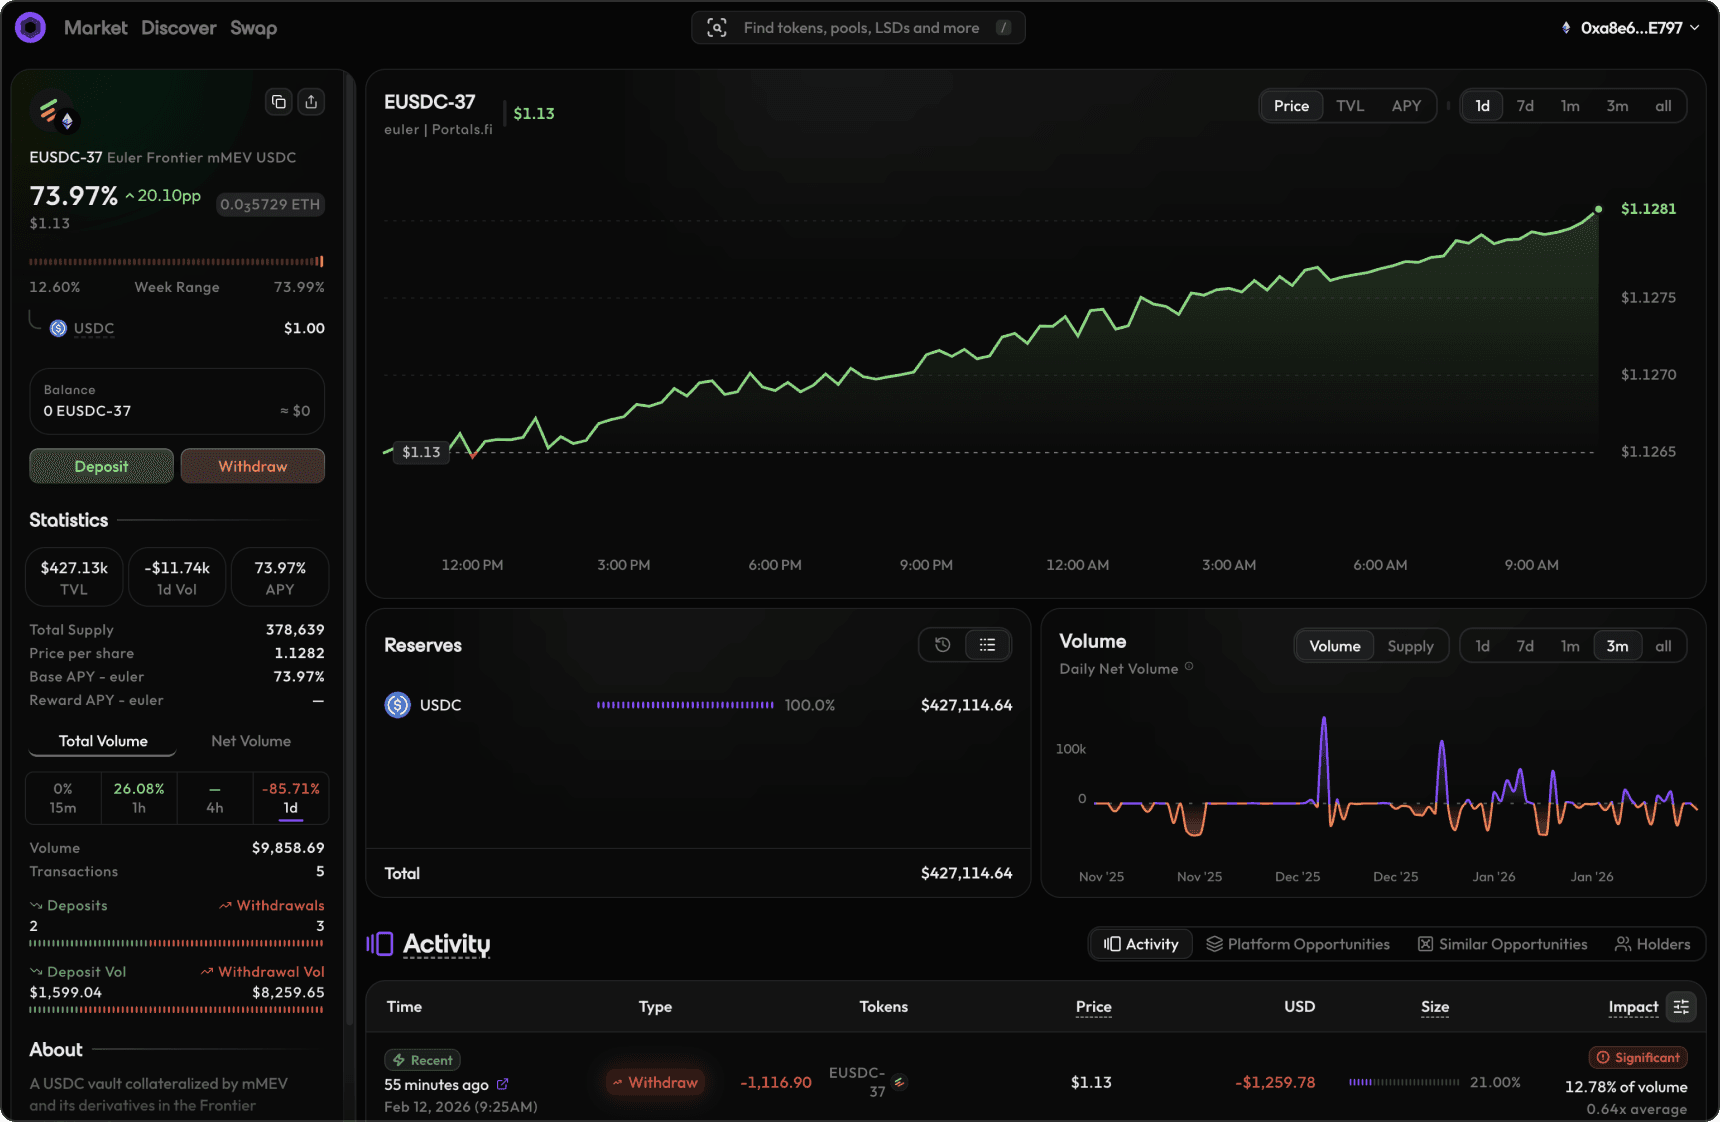Switch reserves to list view icon
Viewport: 1720px width, 1122px height.
(x=987, y=645)
